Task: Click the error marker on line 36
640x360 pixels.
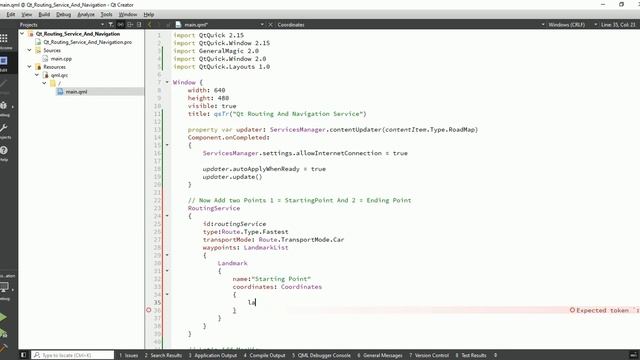Action: [x=149, y=310]
